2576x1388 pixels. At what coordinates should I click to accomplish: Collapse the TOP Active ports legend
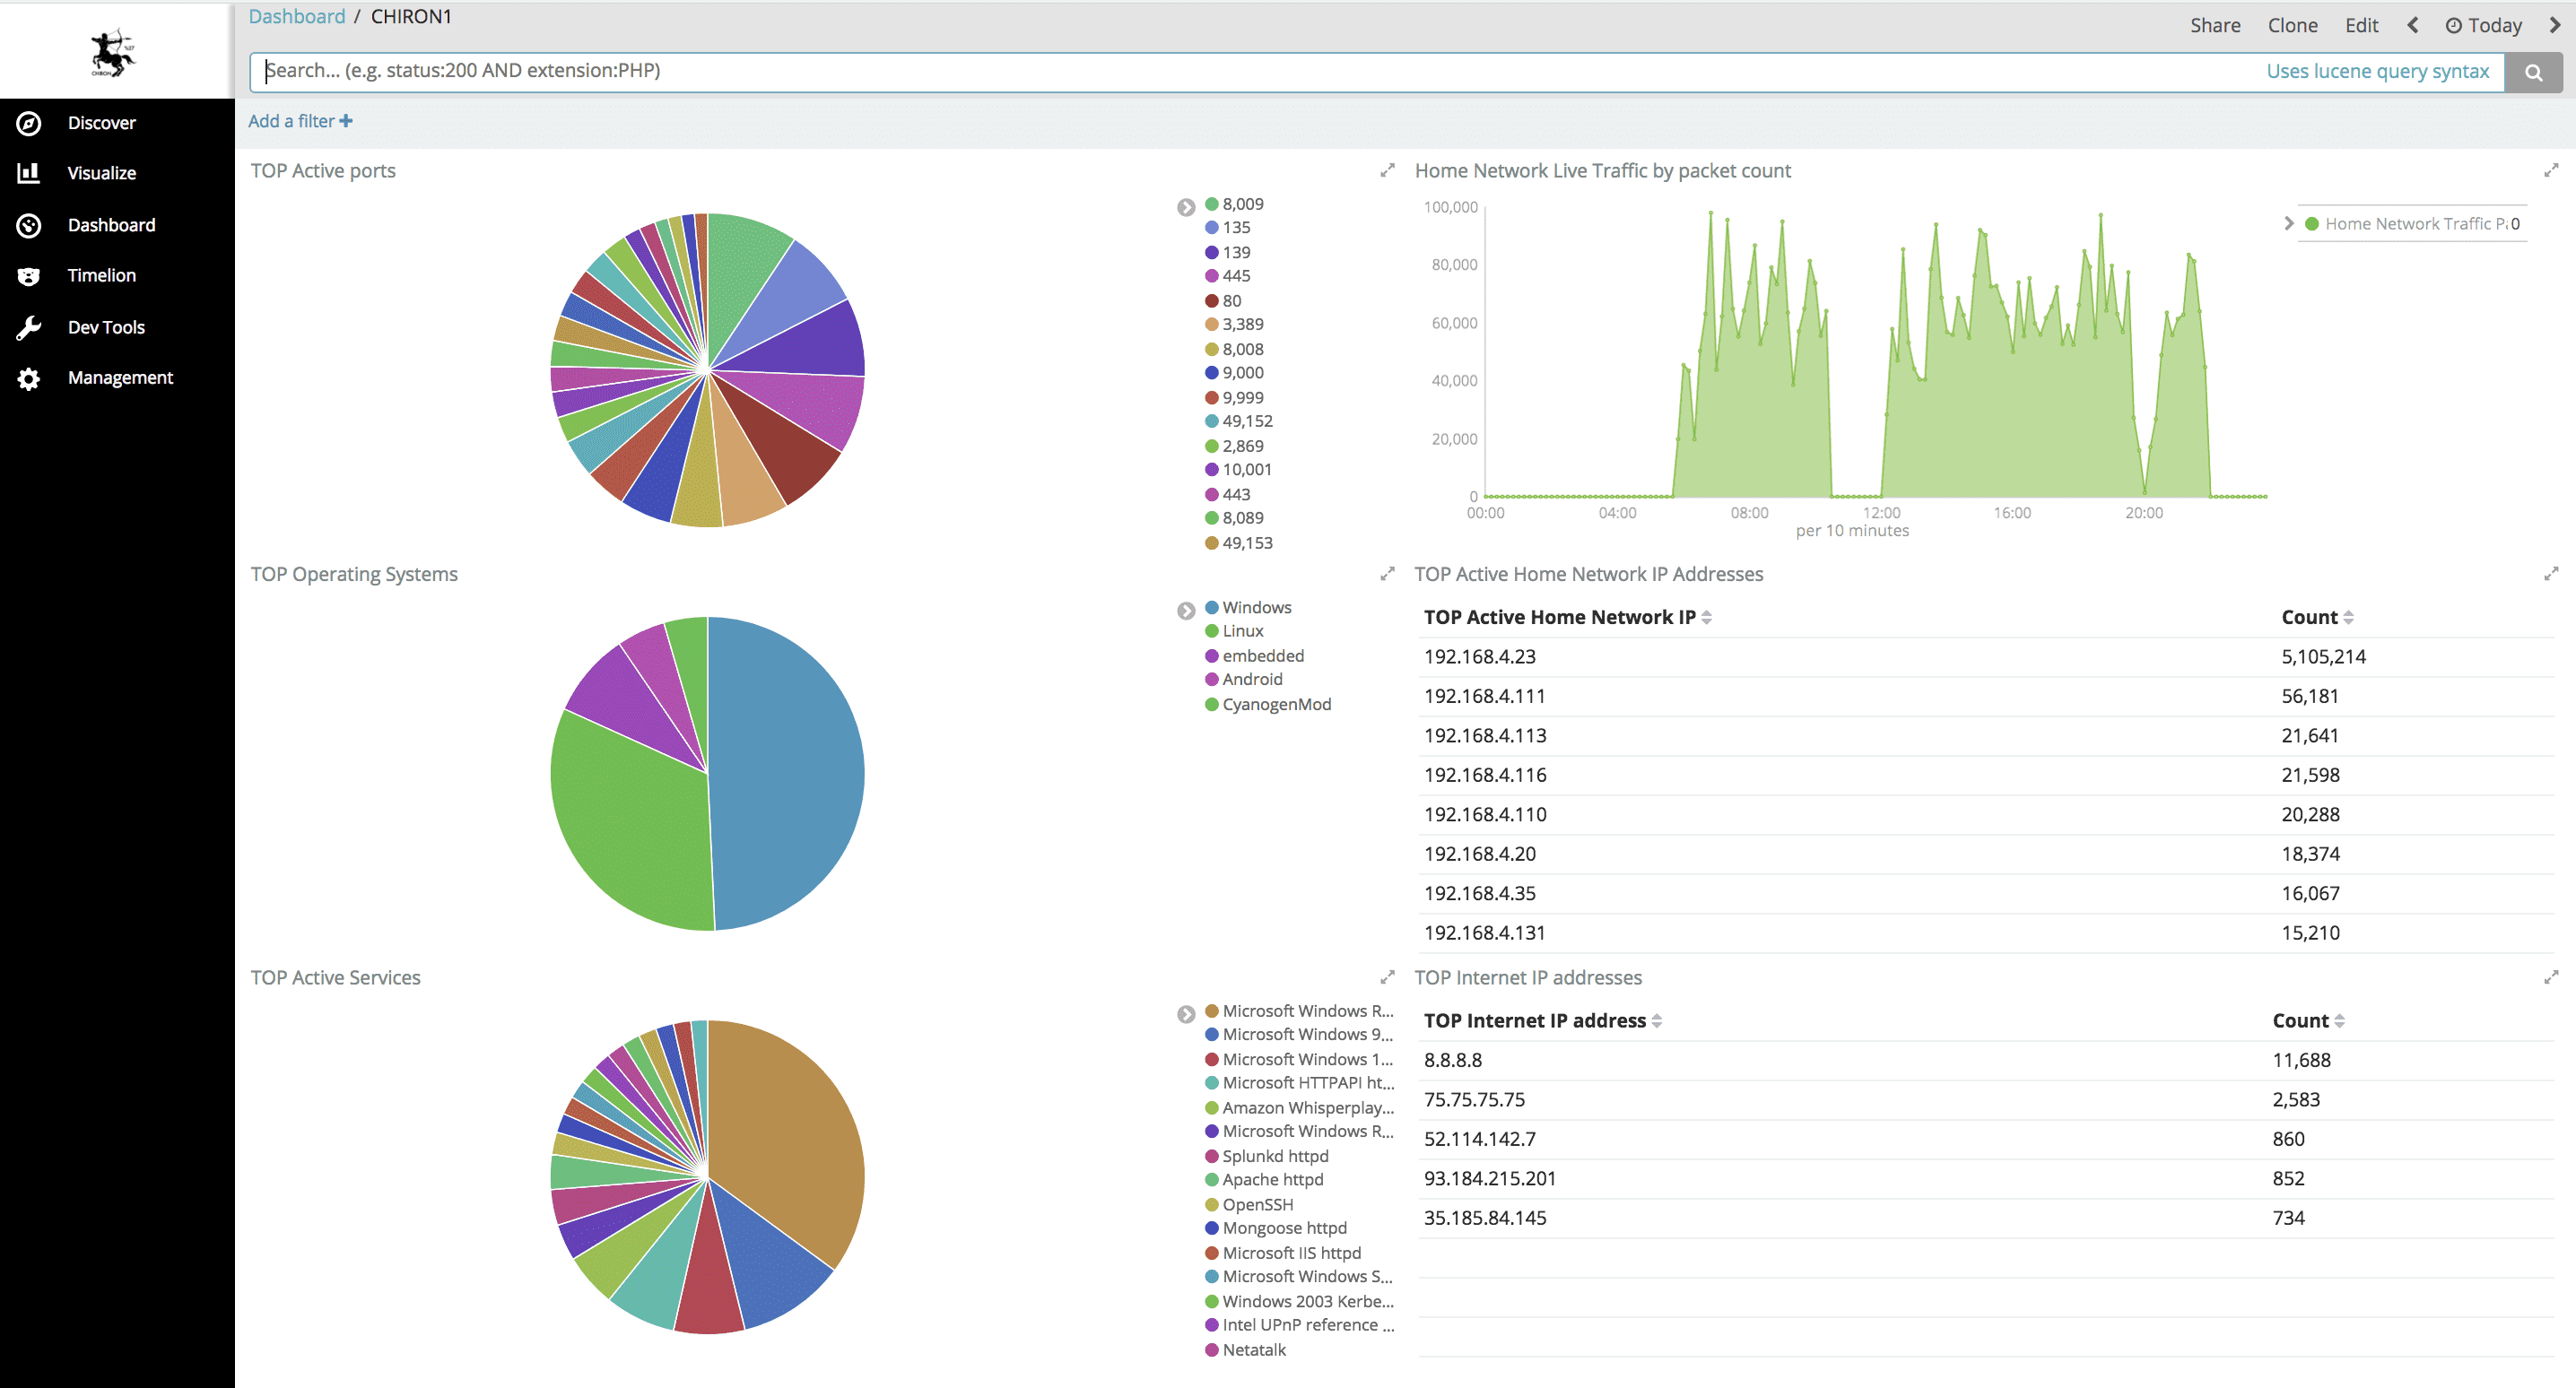tap(1186, 208)
